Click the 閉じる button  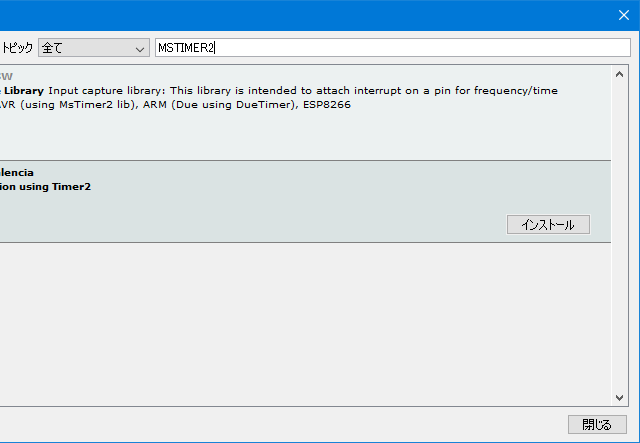(597, 424)
